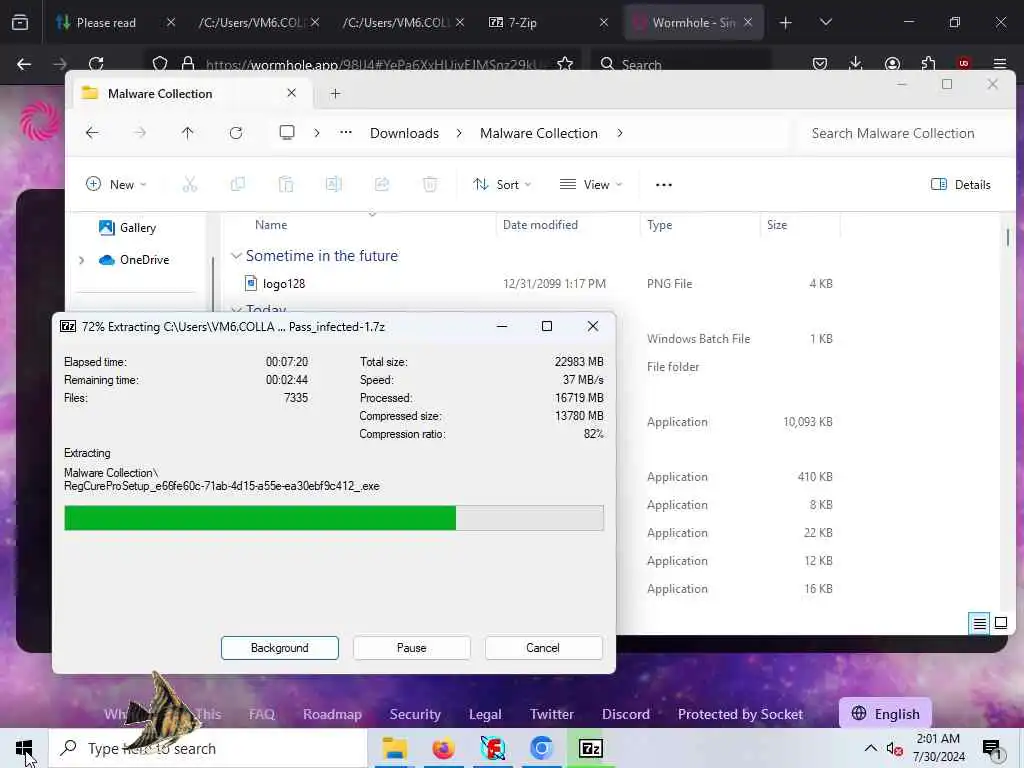Expand chevron after Downloads breadcrumb
Screen dimensions: 1024x768
tap(459, 133)
